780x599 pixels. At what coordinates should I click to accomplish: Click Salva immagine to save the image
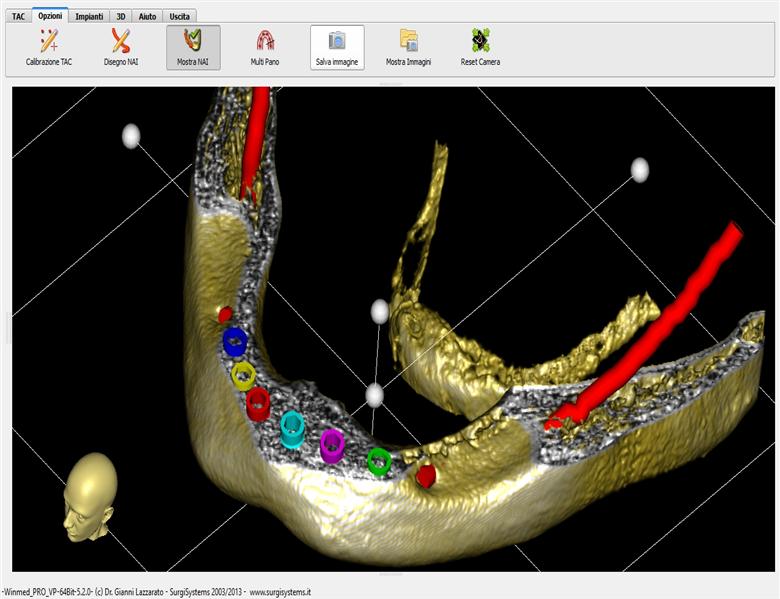(337, 48)
